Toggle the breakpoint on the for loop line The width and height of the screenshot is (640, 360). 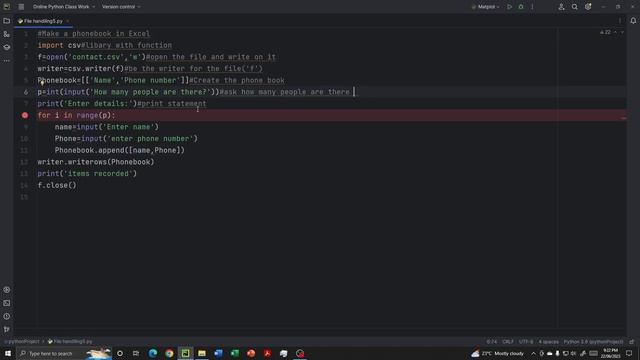tap(25, 116)
